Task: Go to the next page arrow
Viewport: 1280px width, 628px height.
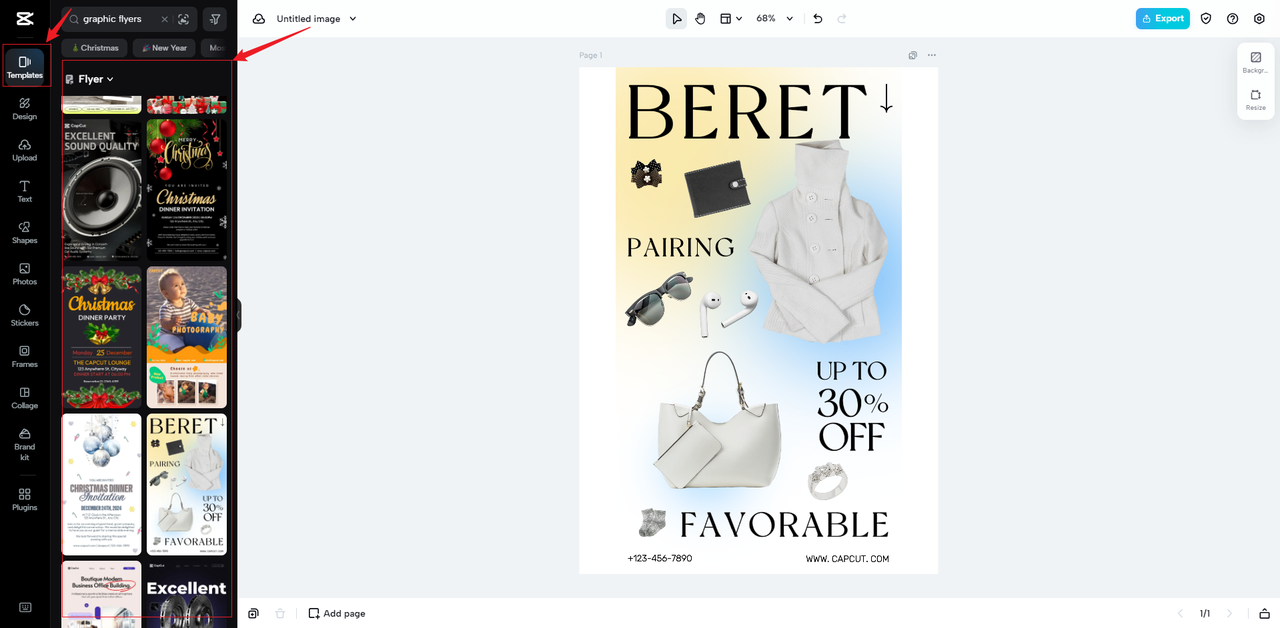Action: 1230,613
